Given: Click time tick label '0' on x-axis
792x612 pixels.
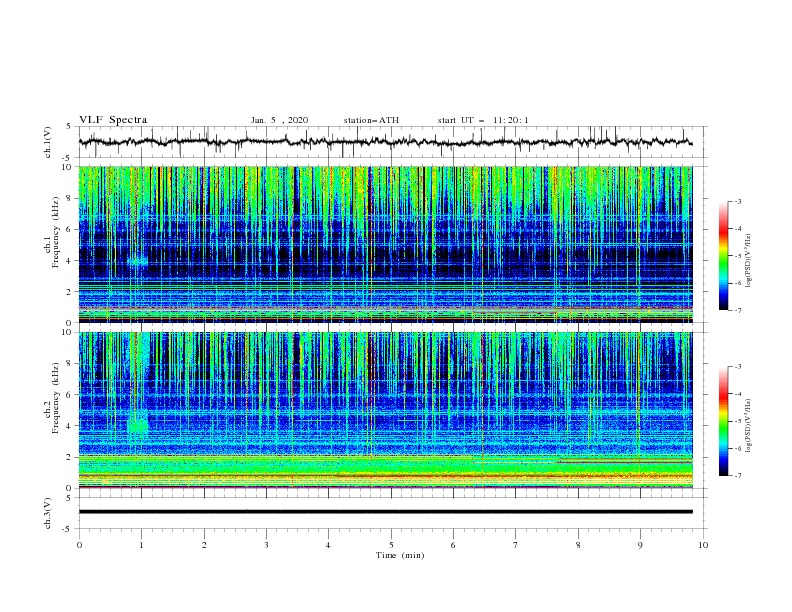Looking at the screenshot, I should tap(79, 545).
